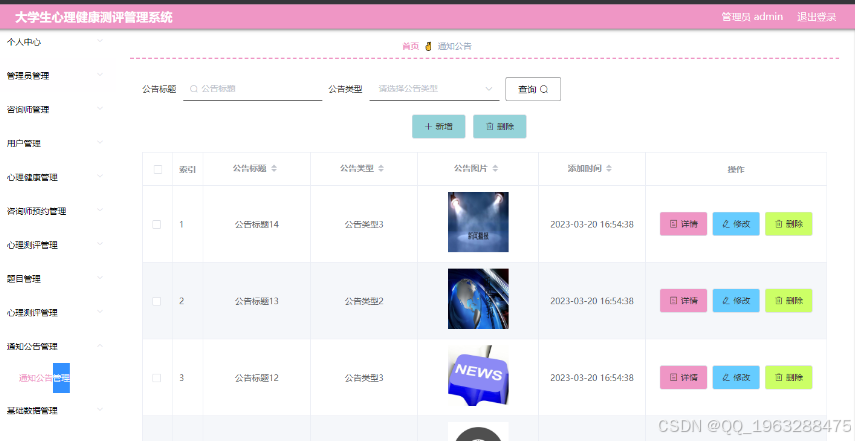Tick the select-all checkbox in the table header

pyautogui.click(x=158, y=170)
